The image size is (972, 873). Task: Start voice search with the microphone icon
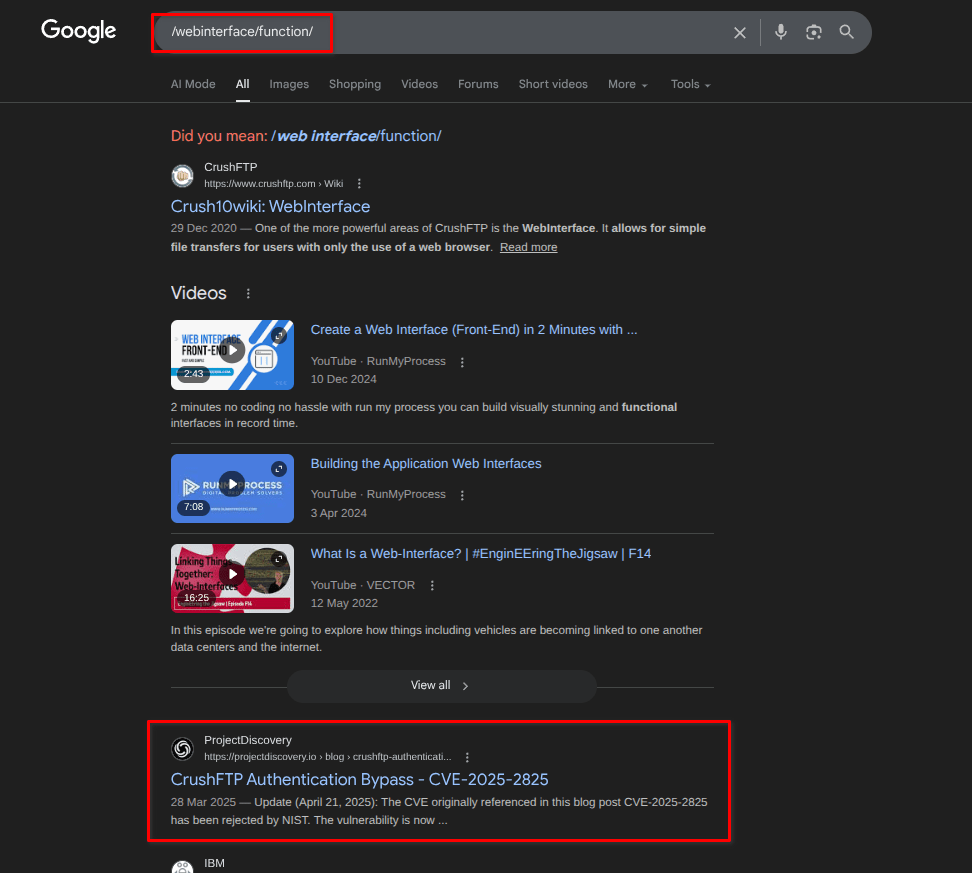coord(781,32)
